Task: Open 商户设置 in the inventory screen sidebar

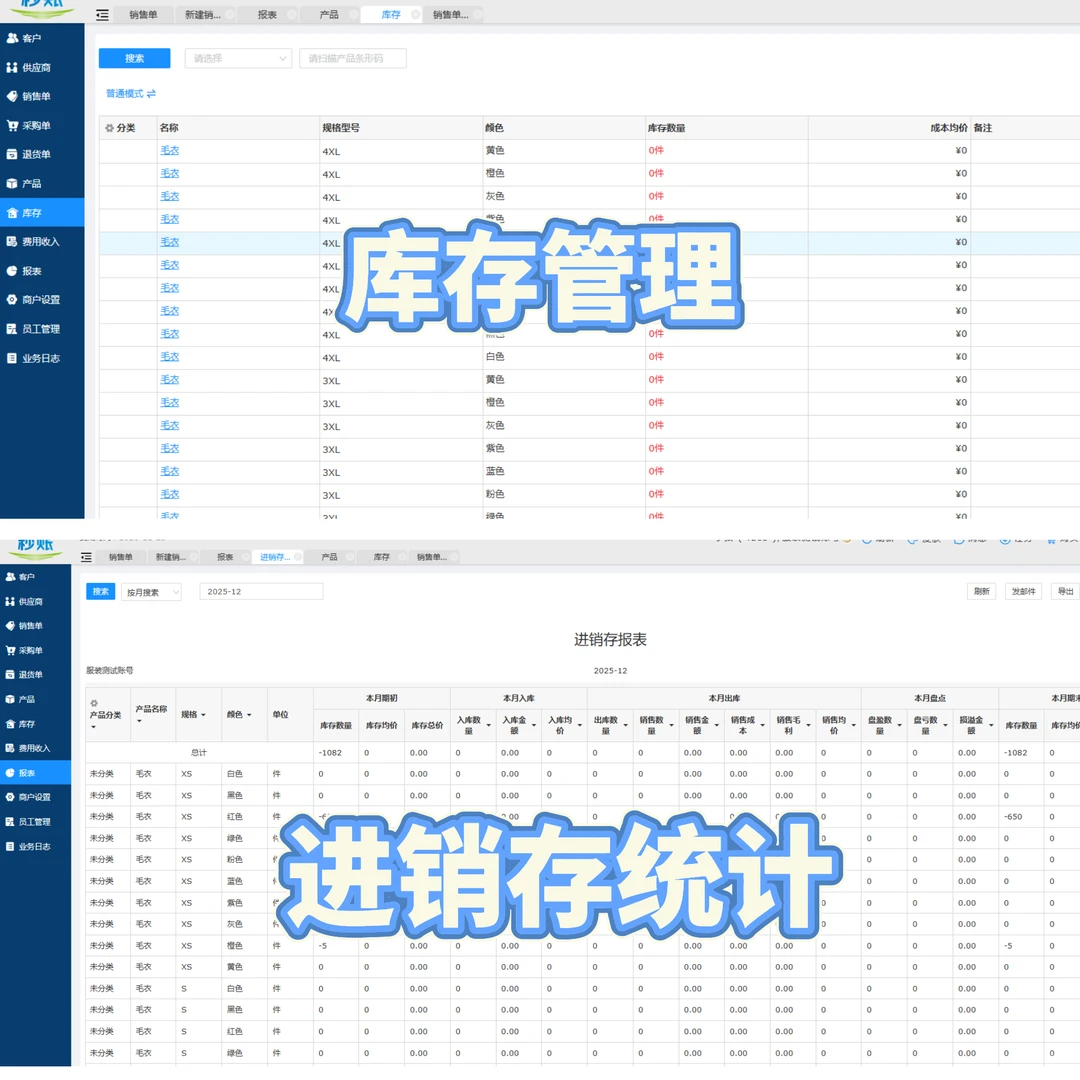Action: pyautogui.click(x=40, y=300)
